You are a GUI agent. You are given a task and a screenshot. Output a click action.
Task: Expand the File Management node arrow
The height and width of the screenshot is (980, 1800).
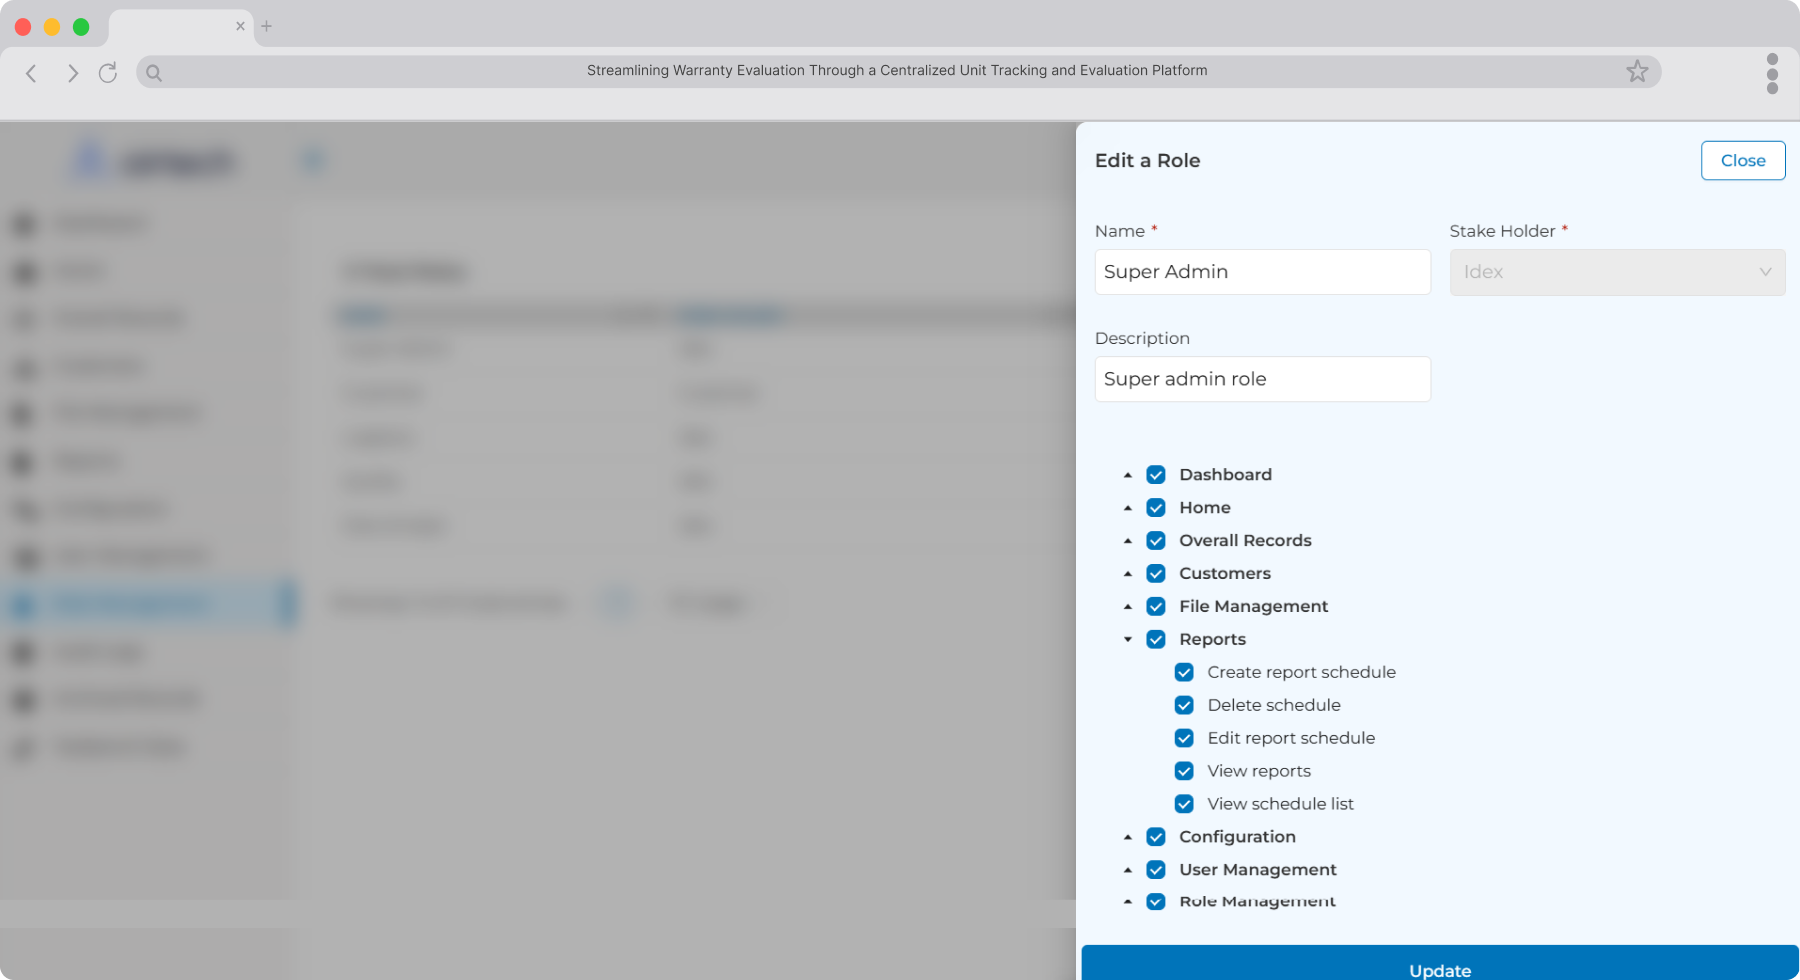pos(1128,606)
